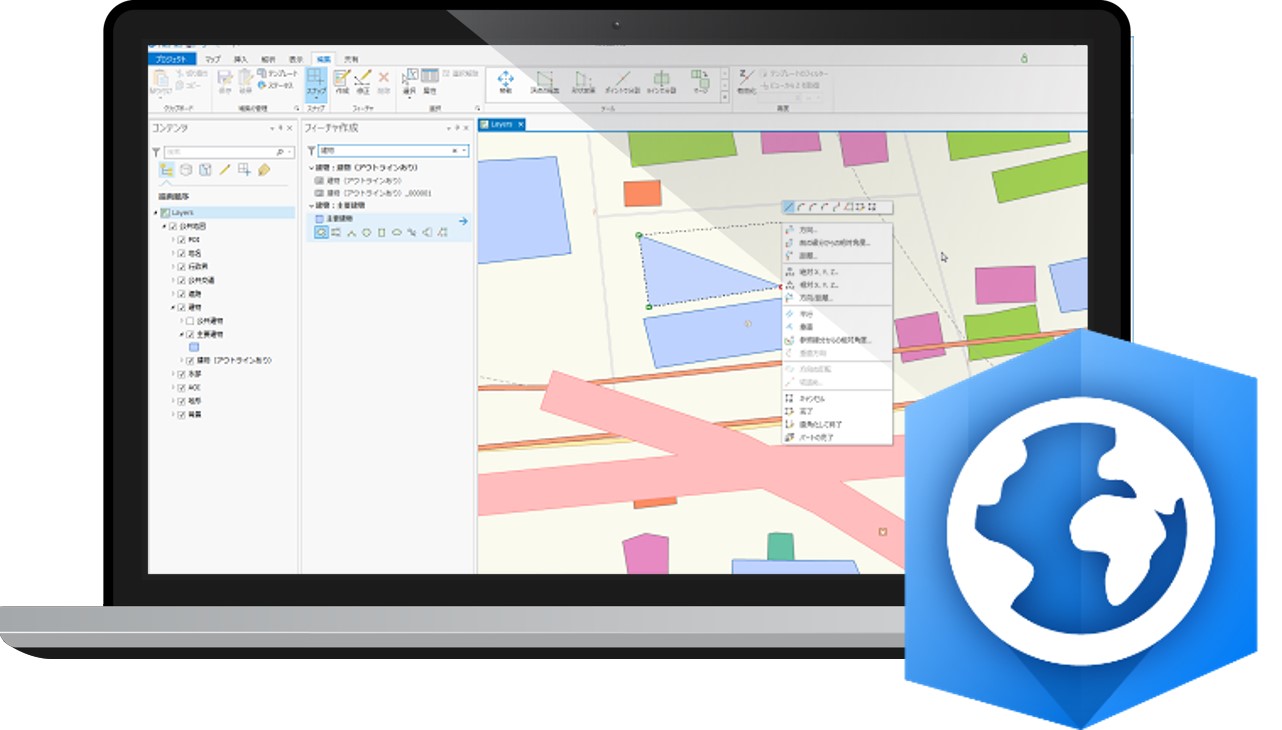Viewport: 1282px width, 730px height.
Task: Collapse the Layers map node in Contents
Action: (155, 213)
